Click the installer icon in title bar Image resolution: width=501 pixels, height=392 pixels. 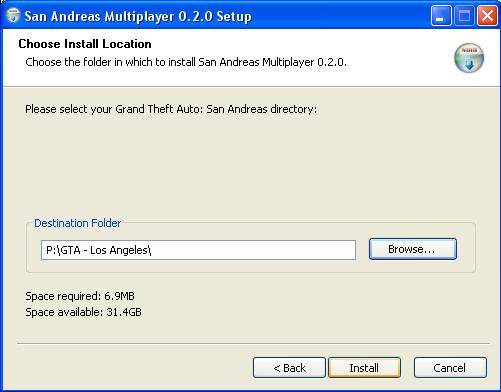(13, 16)
